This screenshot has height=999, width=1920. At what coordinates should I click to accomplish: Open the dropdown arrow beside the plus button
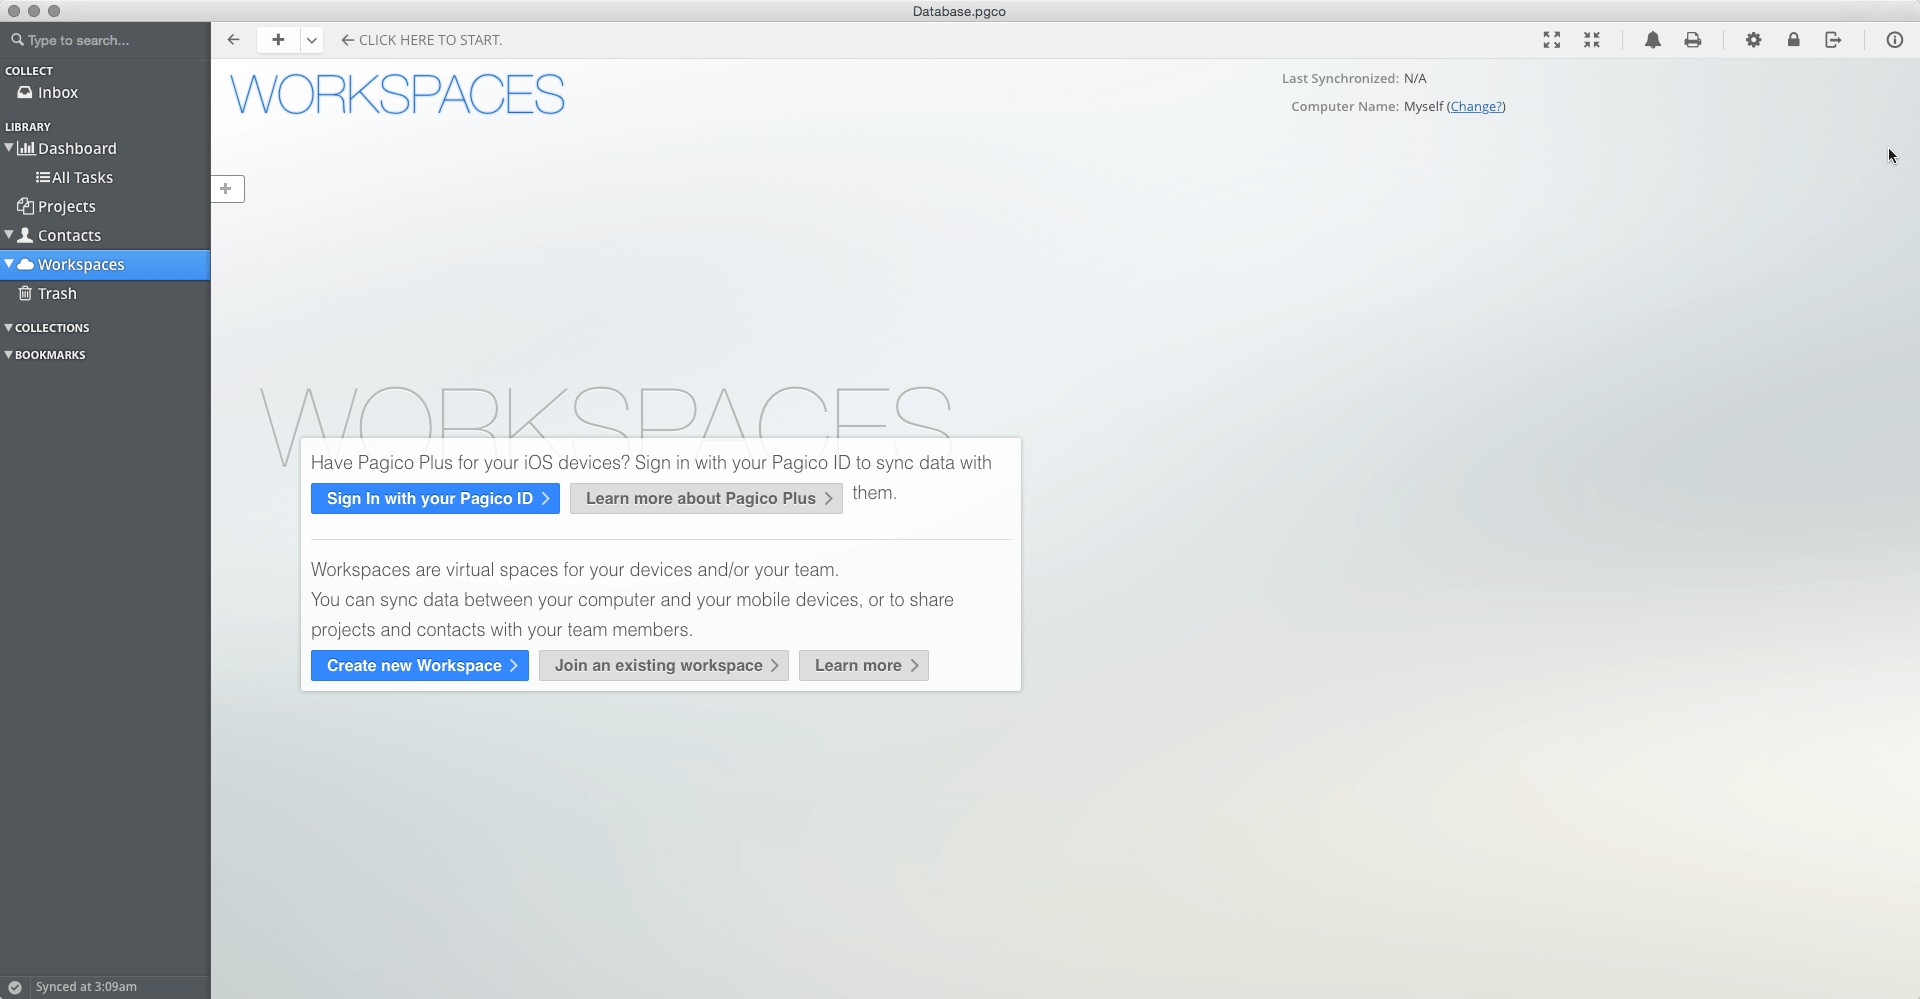coord(312,40)
